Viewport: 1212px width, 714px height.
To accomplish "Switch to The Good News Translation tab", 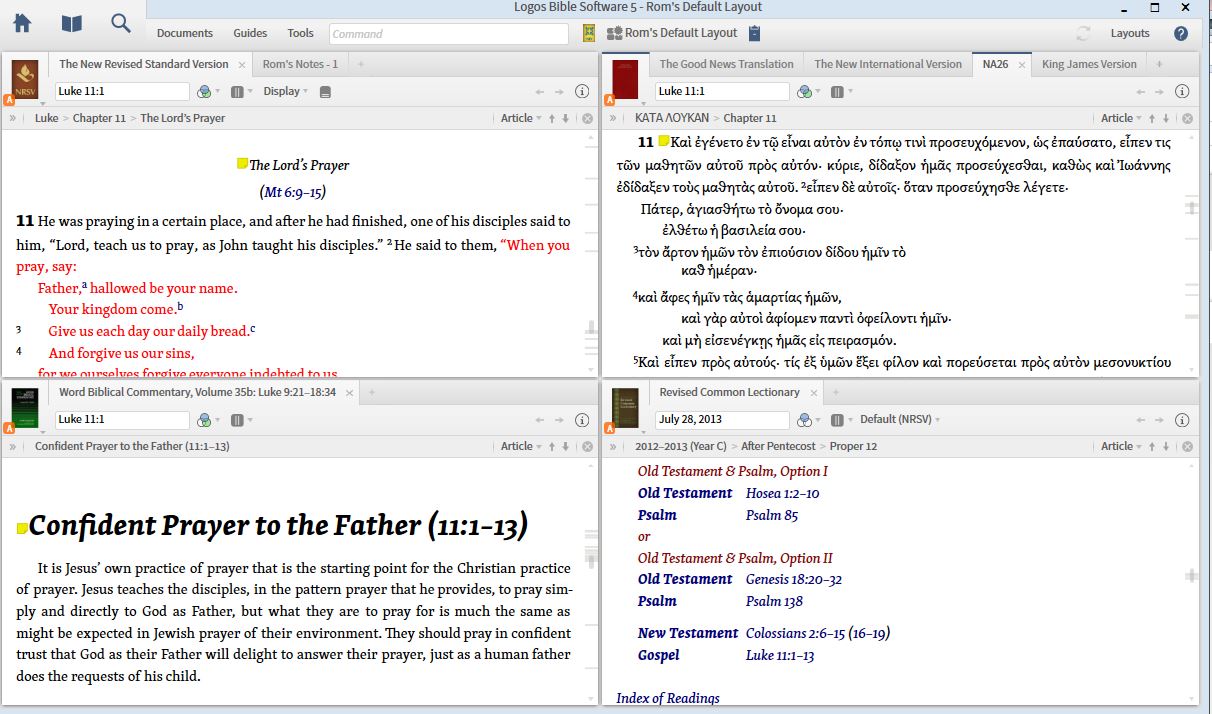I will point(726,64).
